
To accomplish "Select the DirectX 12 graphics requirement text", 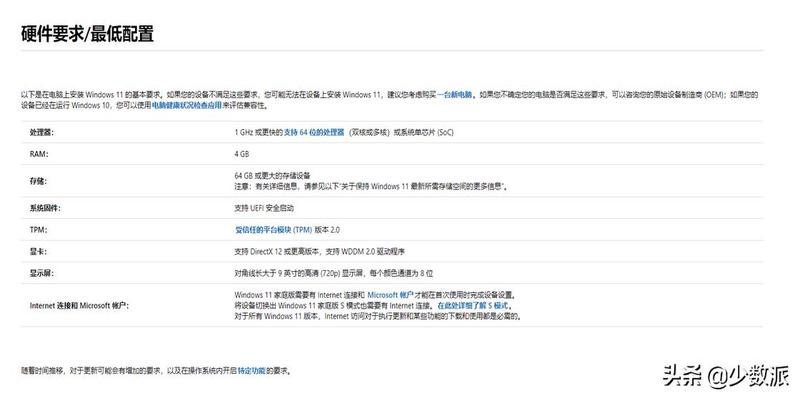I will coord(320,252).
